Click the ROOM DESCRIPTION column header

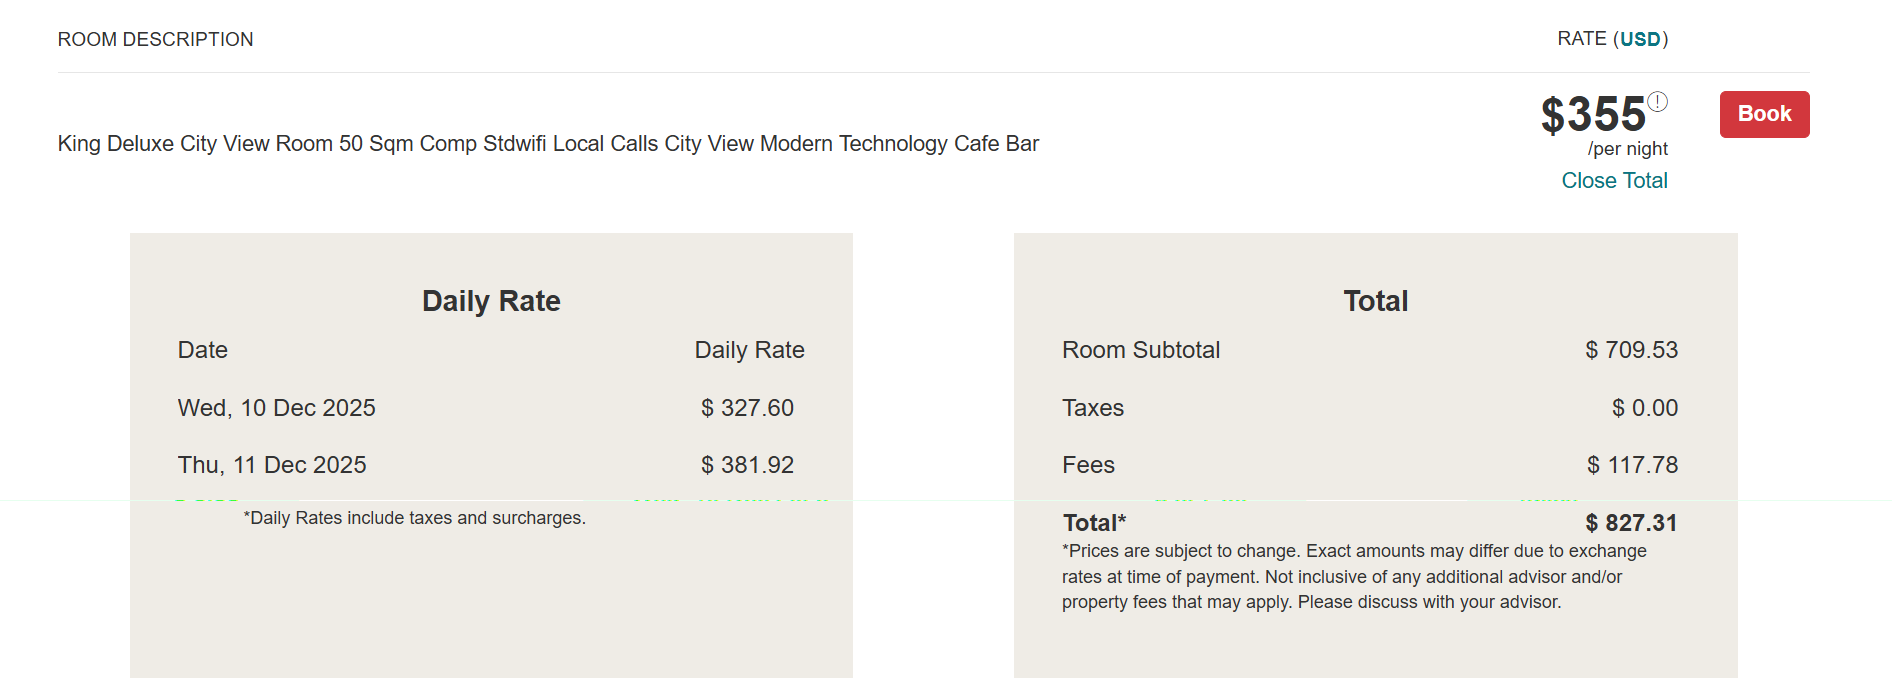(x=155, y=39)
